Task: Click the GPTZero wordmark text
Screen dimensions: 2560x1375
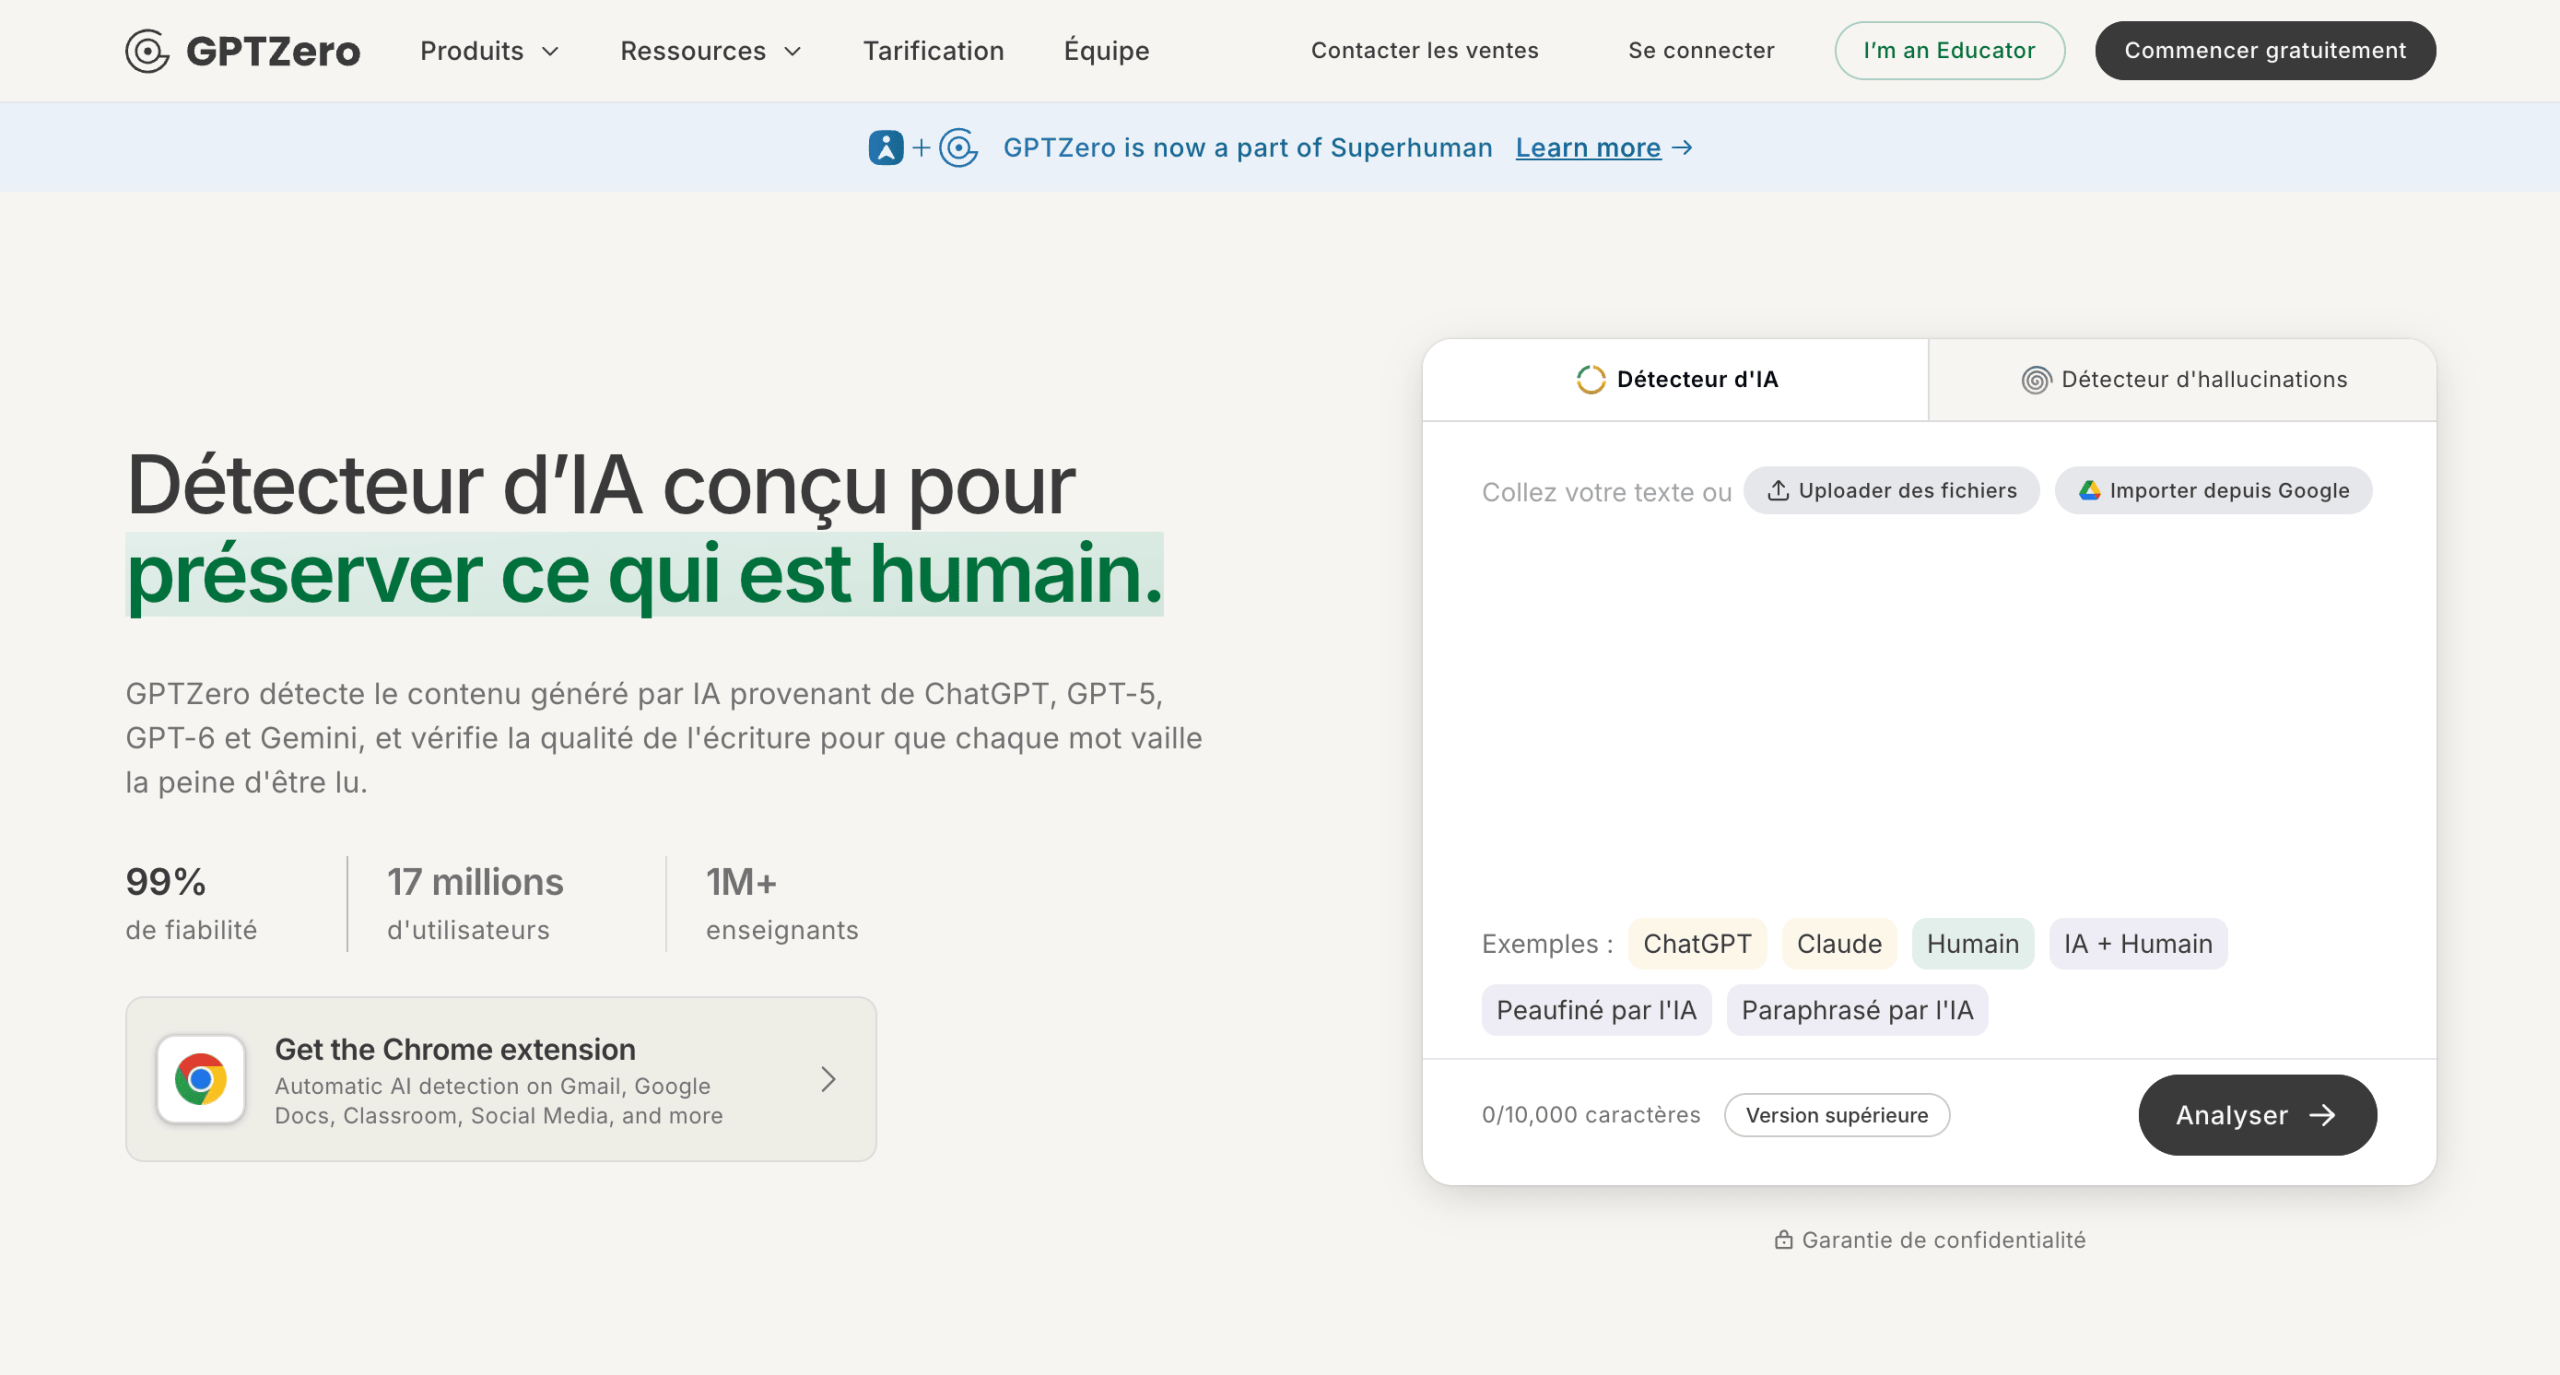Action: 273,51
